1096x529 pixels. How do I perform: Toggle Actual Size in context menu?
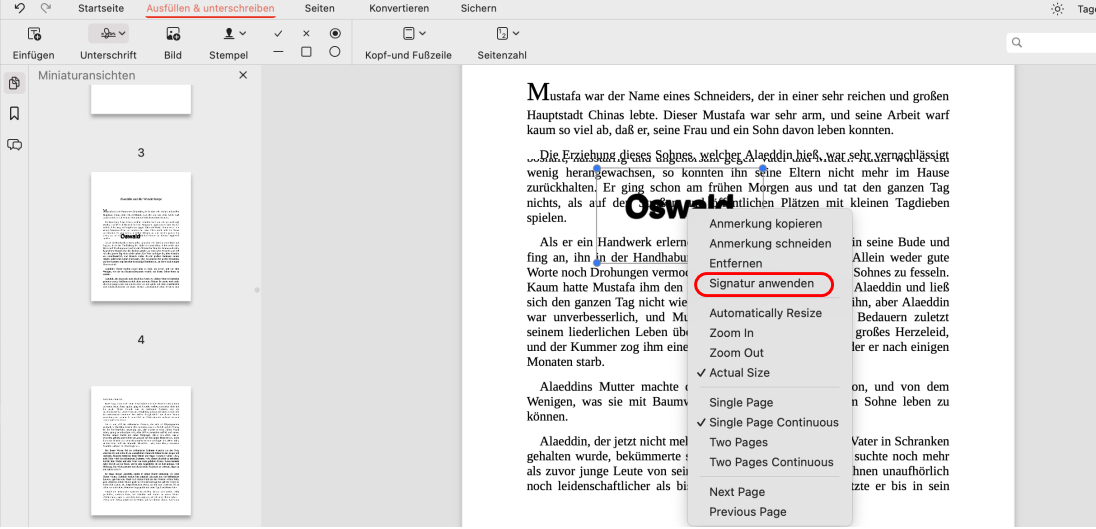pyautogui.click(x=739, y=372)
